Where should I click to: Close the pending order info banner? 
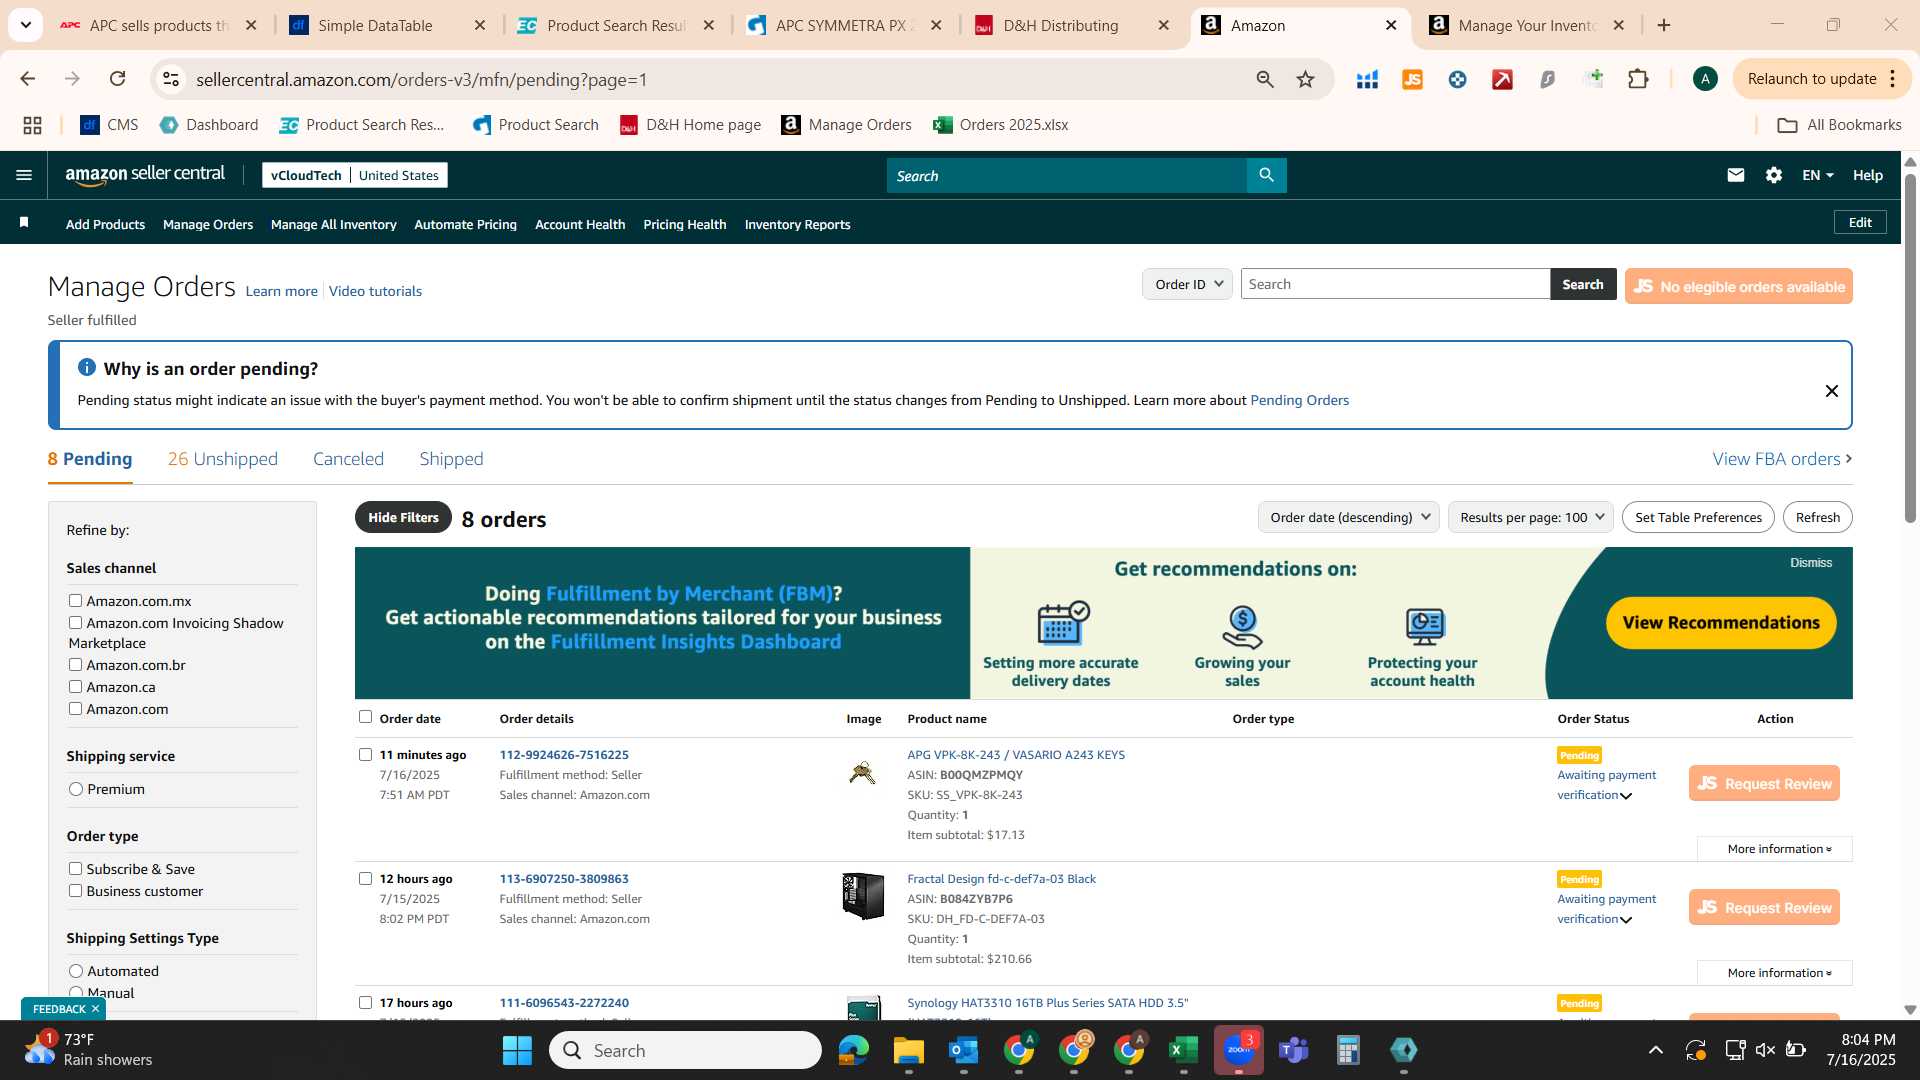(x=1831, y=391)
